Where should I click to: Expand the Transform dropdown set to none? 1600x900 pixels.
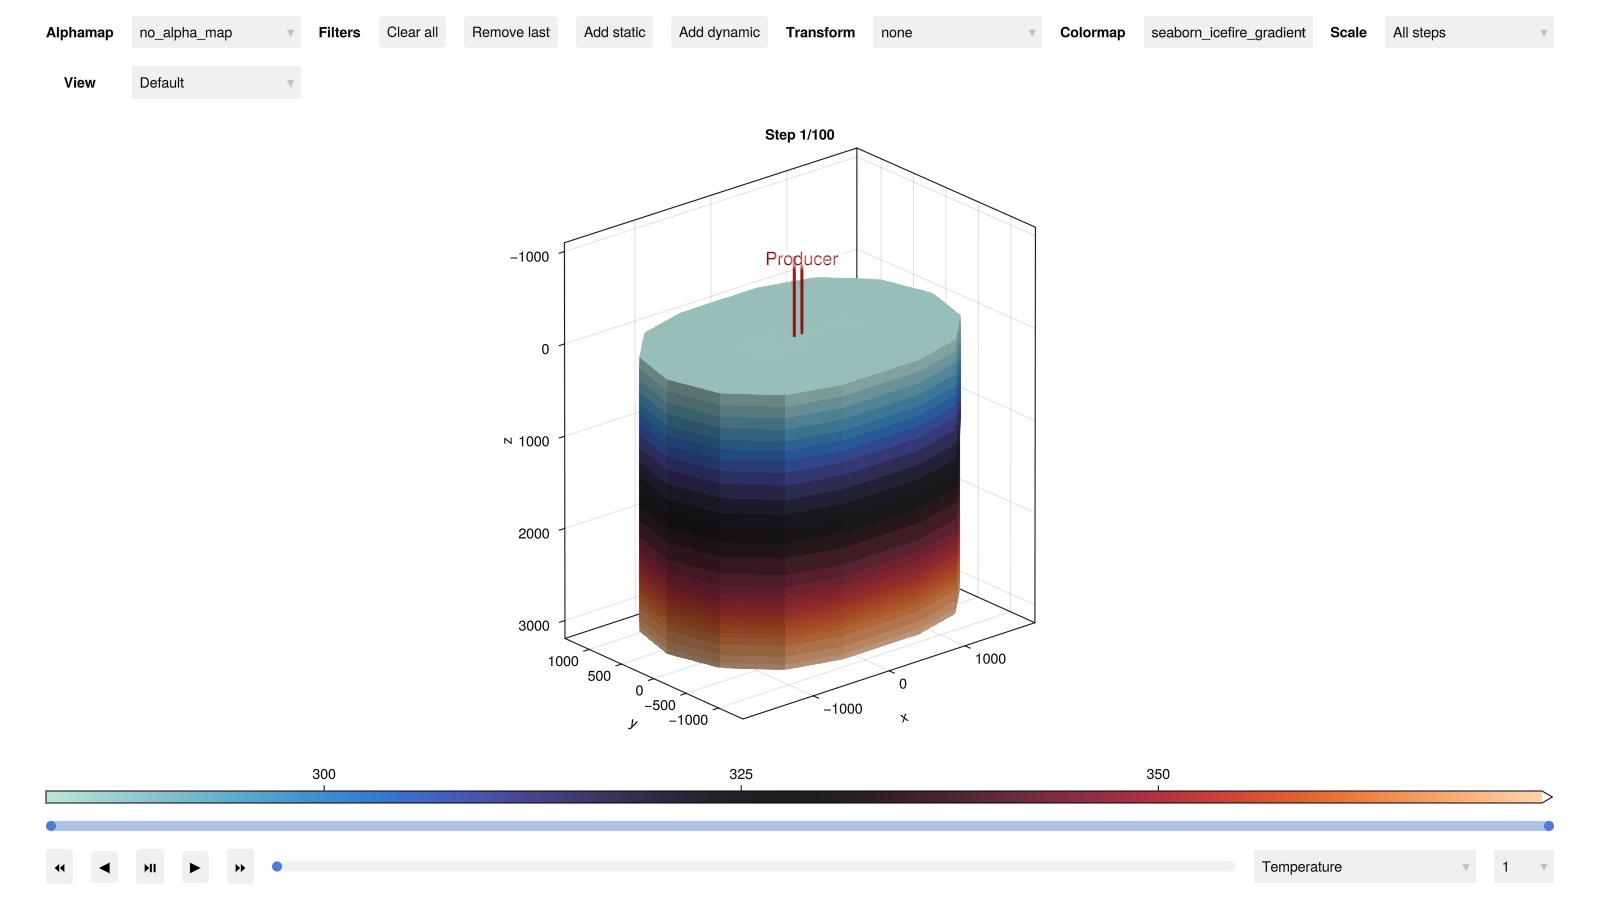click(956, 32)
